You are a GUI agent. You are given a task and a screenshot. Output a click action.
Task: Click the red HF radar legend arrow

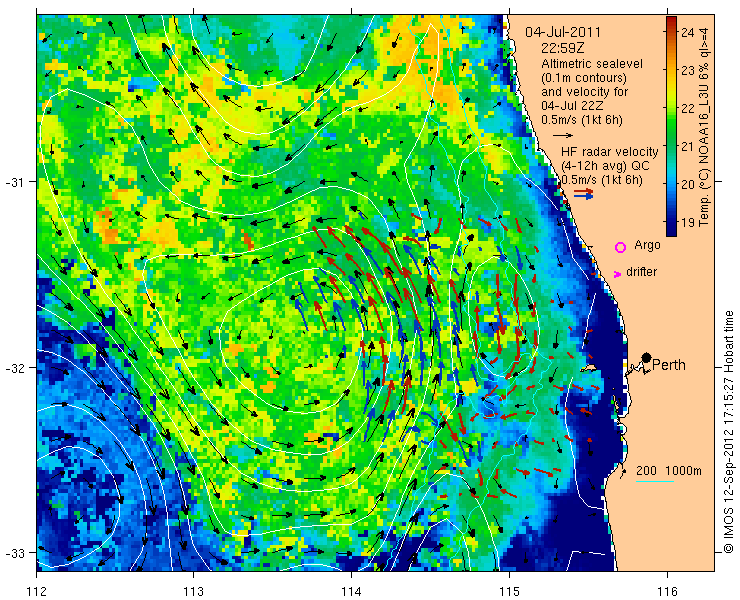point(584,191)
